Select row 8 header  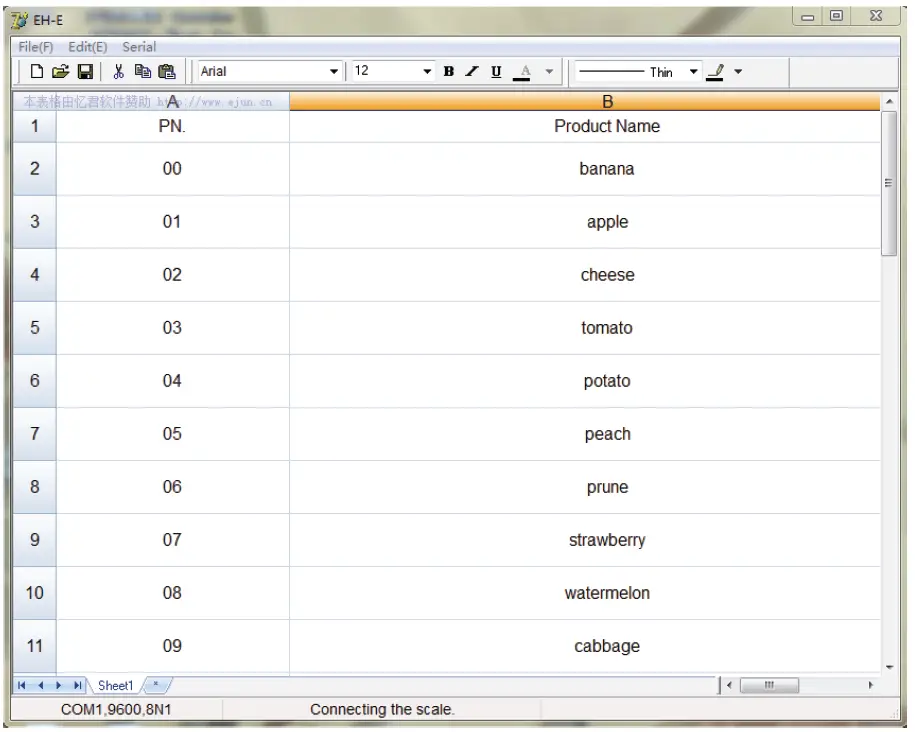[35, 487]
